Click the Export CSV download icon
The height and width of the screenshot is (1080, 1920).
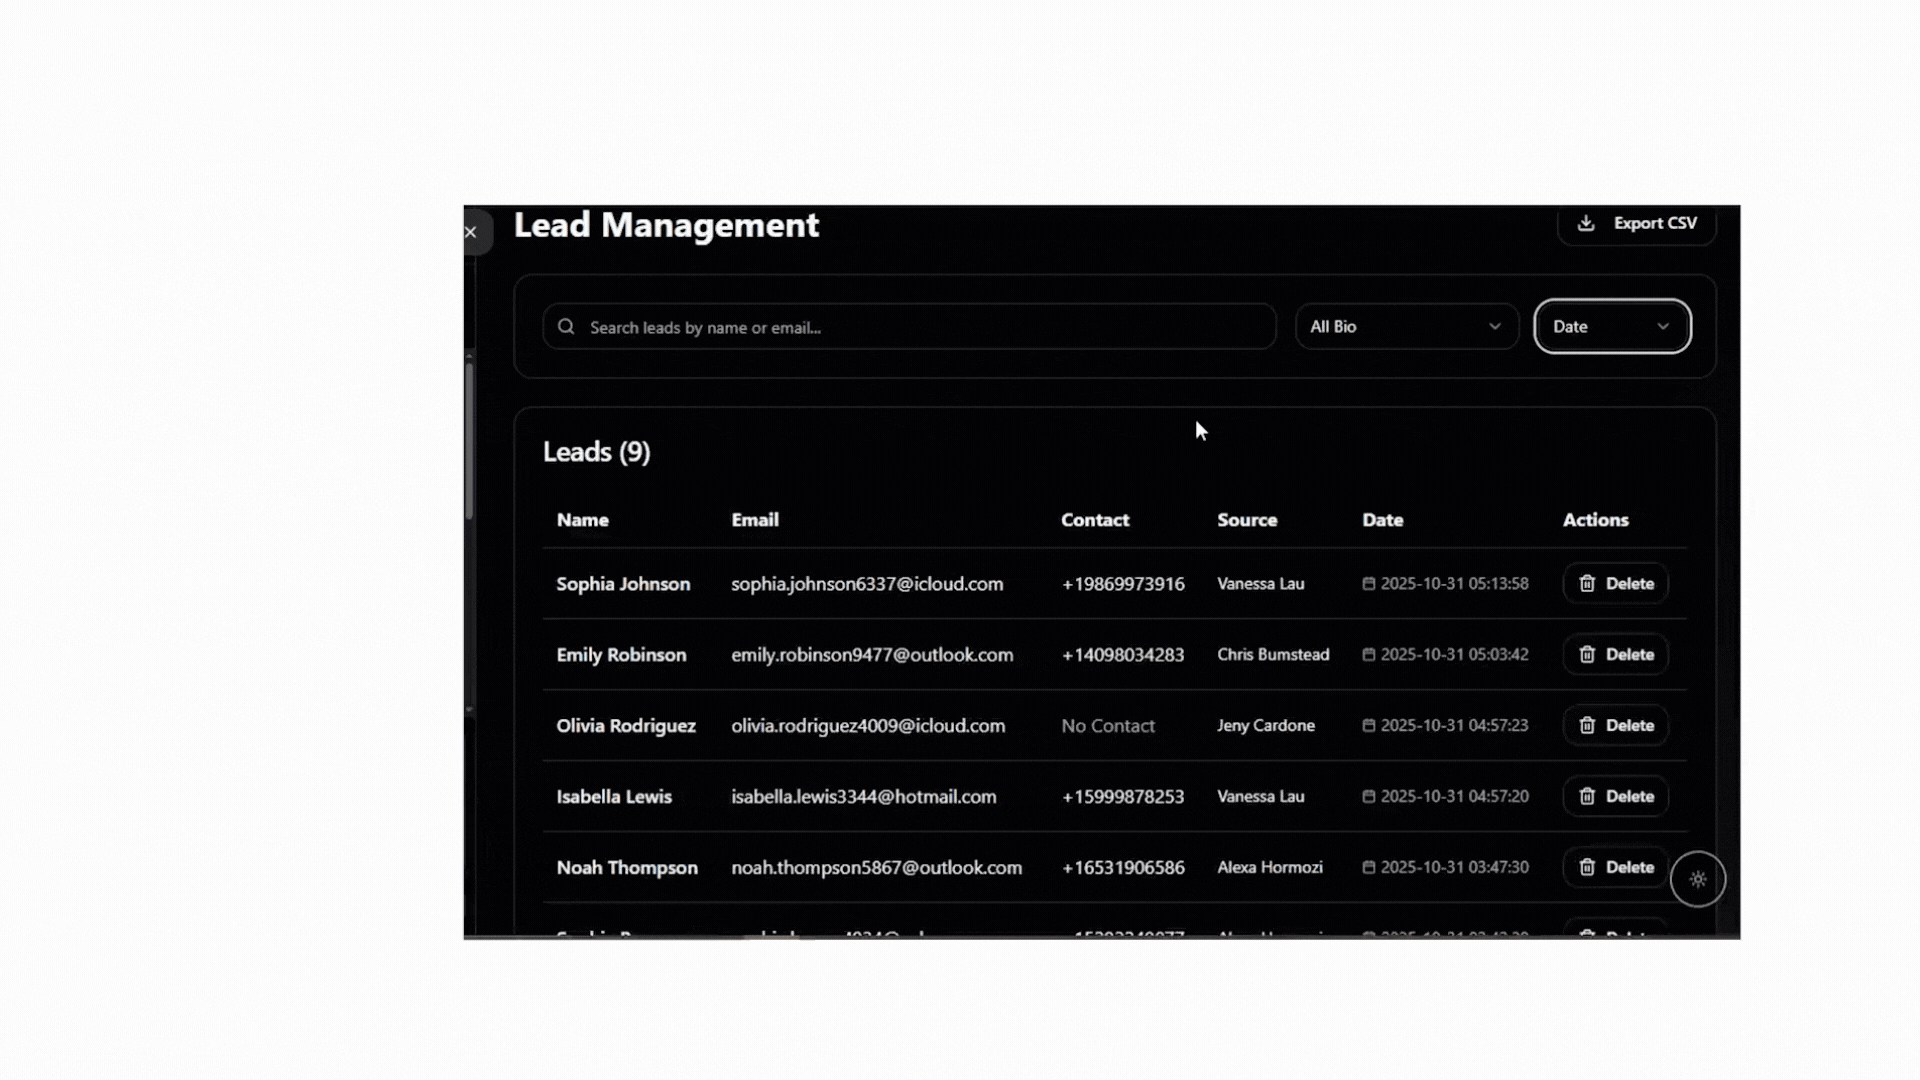[x=1586, y=223]
